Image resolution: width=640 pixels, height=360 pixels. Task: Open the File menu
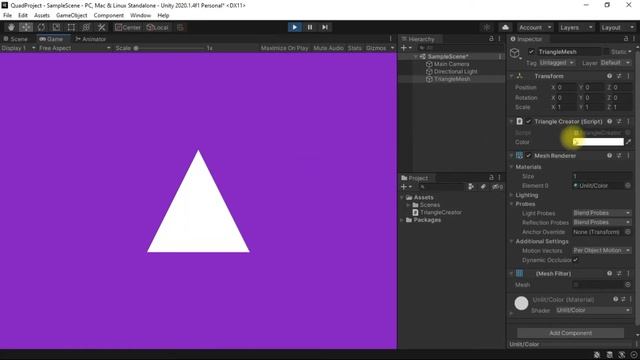click(x=7, y=15)
